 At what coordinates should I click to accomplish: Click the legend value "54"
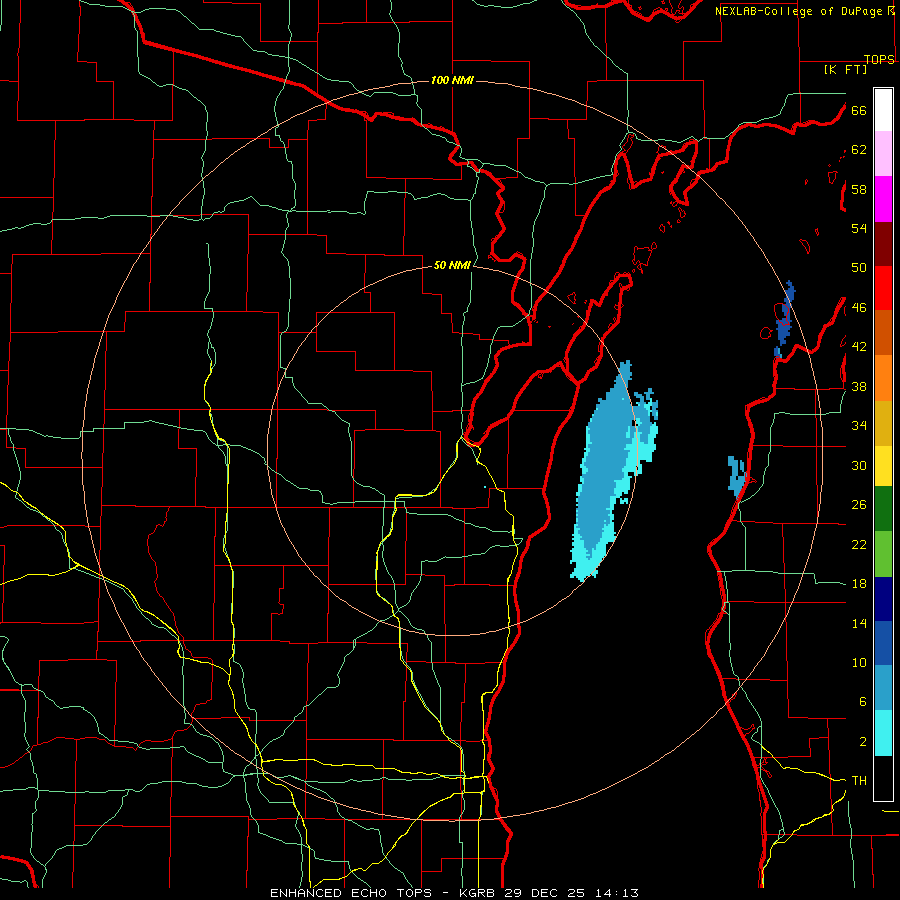point(859,228)
